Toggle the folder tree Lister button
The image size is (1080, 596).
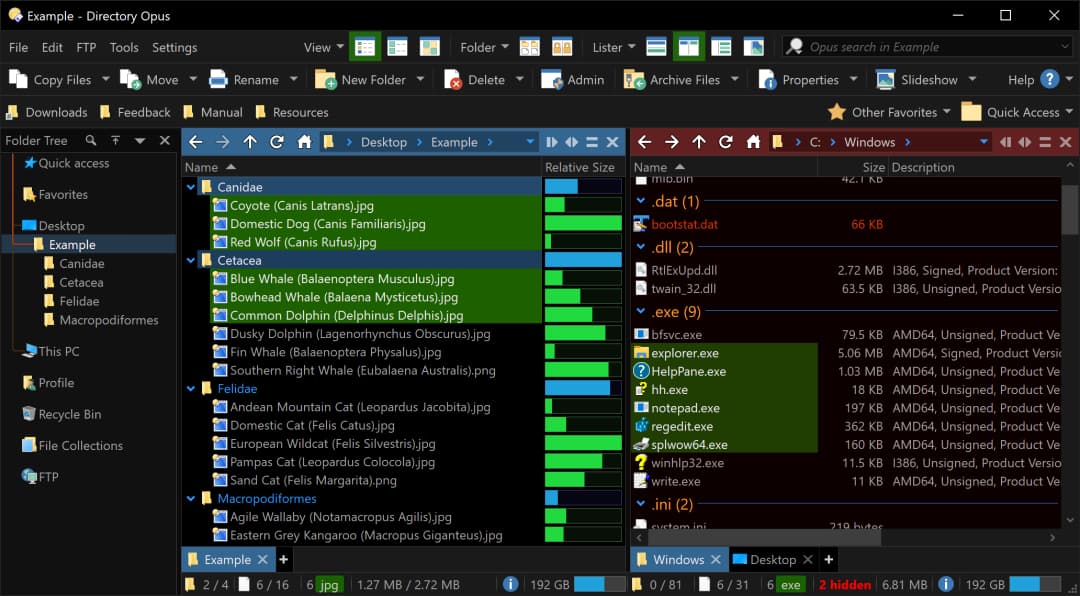pos(721,47)
